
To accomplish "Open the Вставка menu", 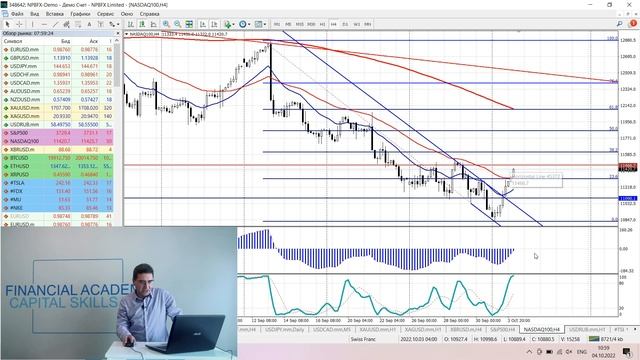I will (54, 14).
